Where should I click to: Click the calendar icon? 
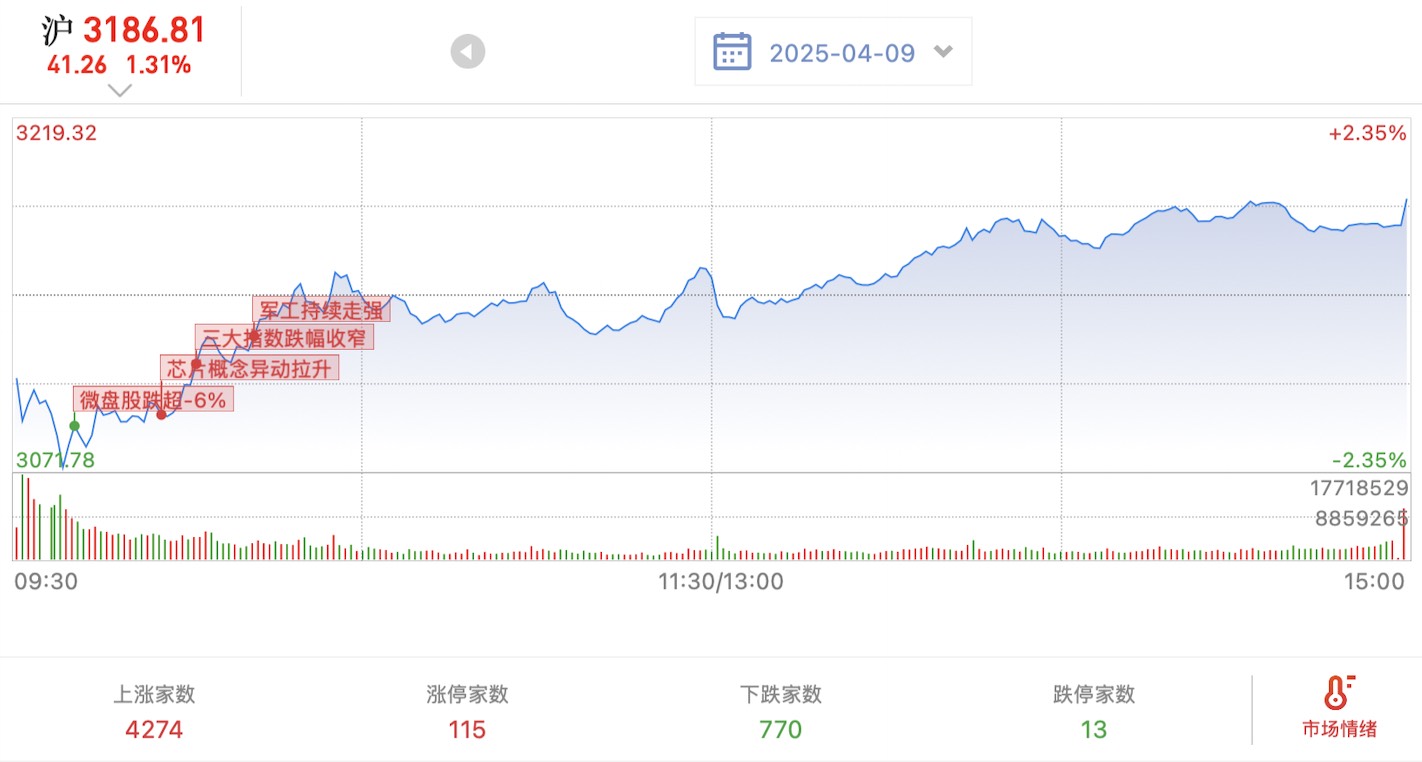(732, 51)
